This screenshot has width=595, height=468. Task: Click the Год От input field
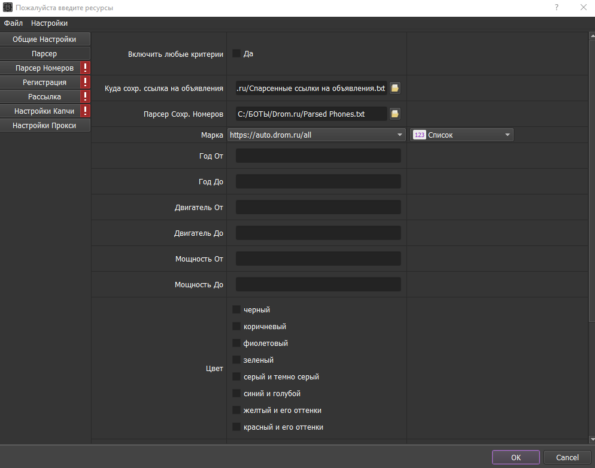point(318,156)
